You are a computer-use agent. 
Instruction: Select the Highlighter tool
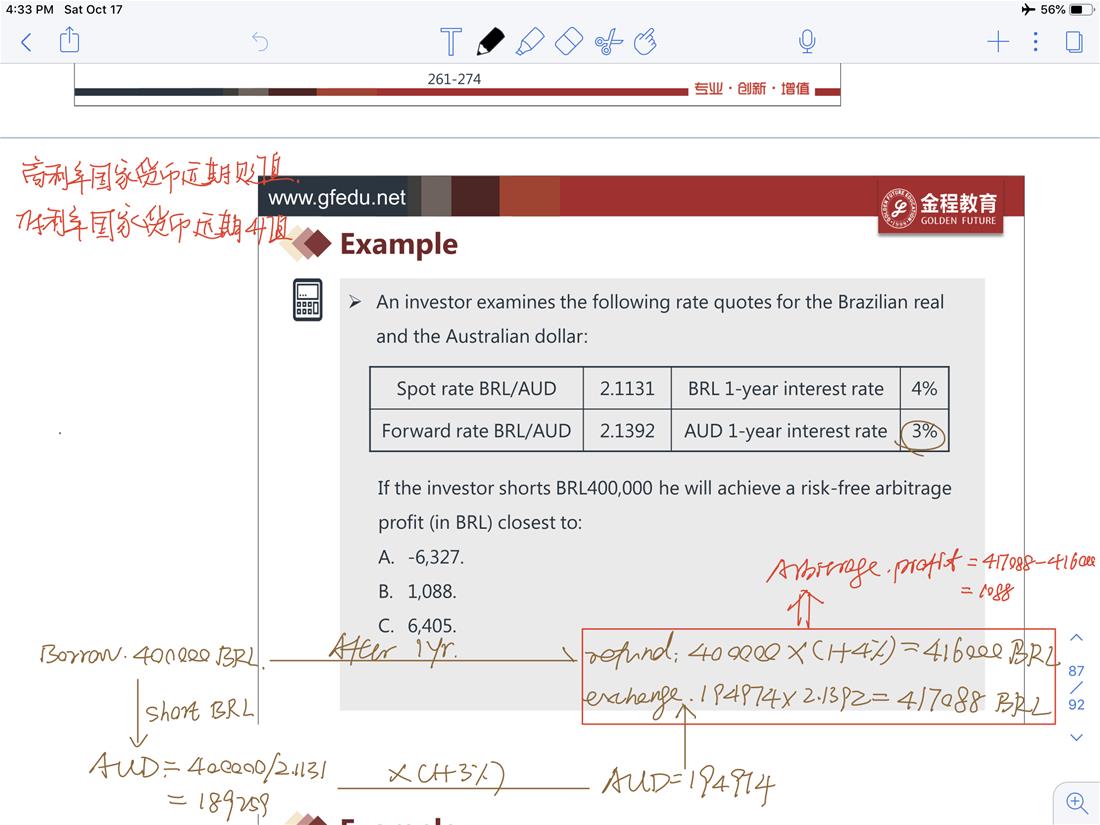tap(530, 41)
